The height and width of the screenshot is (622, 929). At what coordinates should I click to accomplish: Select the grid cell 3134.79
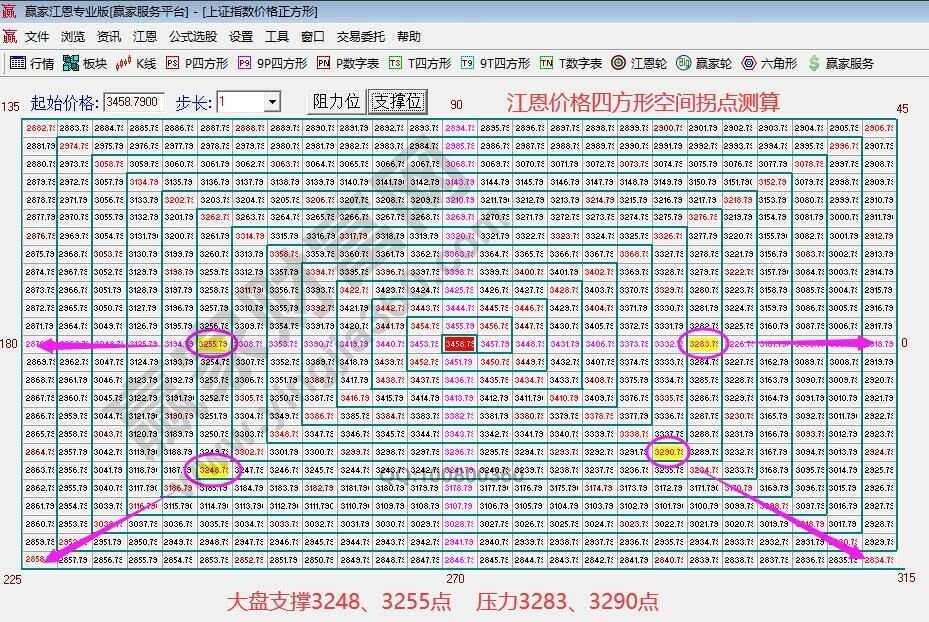click(144, 182)
